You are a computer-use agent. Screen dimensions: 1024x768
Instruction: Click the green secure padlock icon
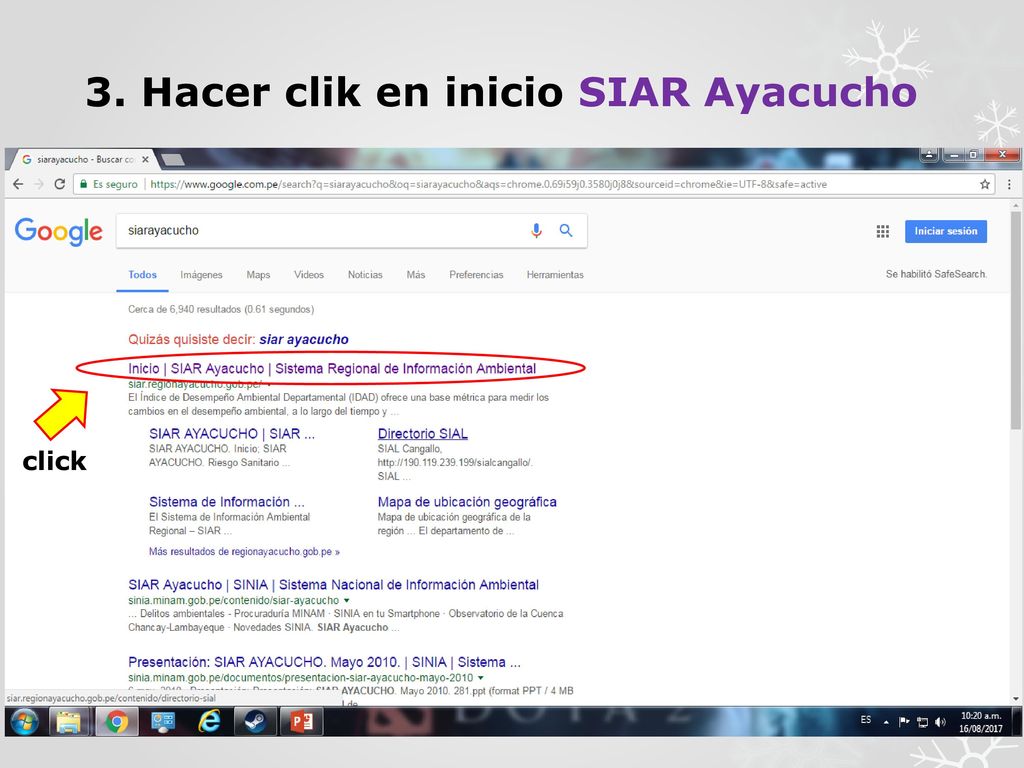pos(83,184)
